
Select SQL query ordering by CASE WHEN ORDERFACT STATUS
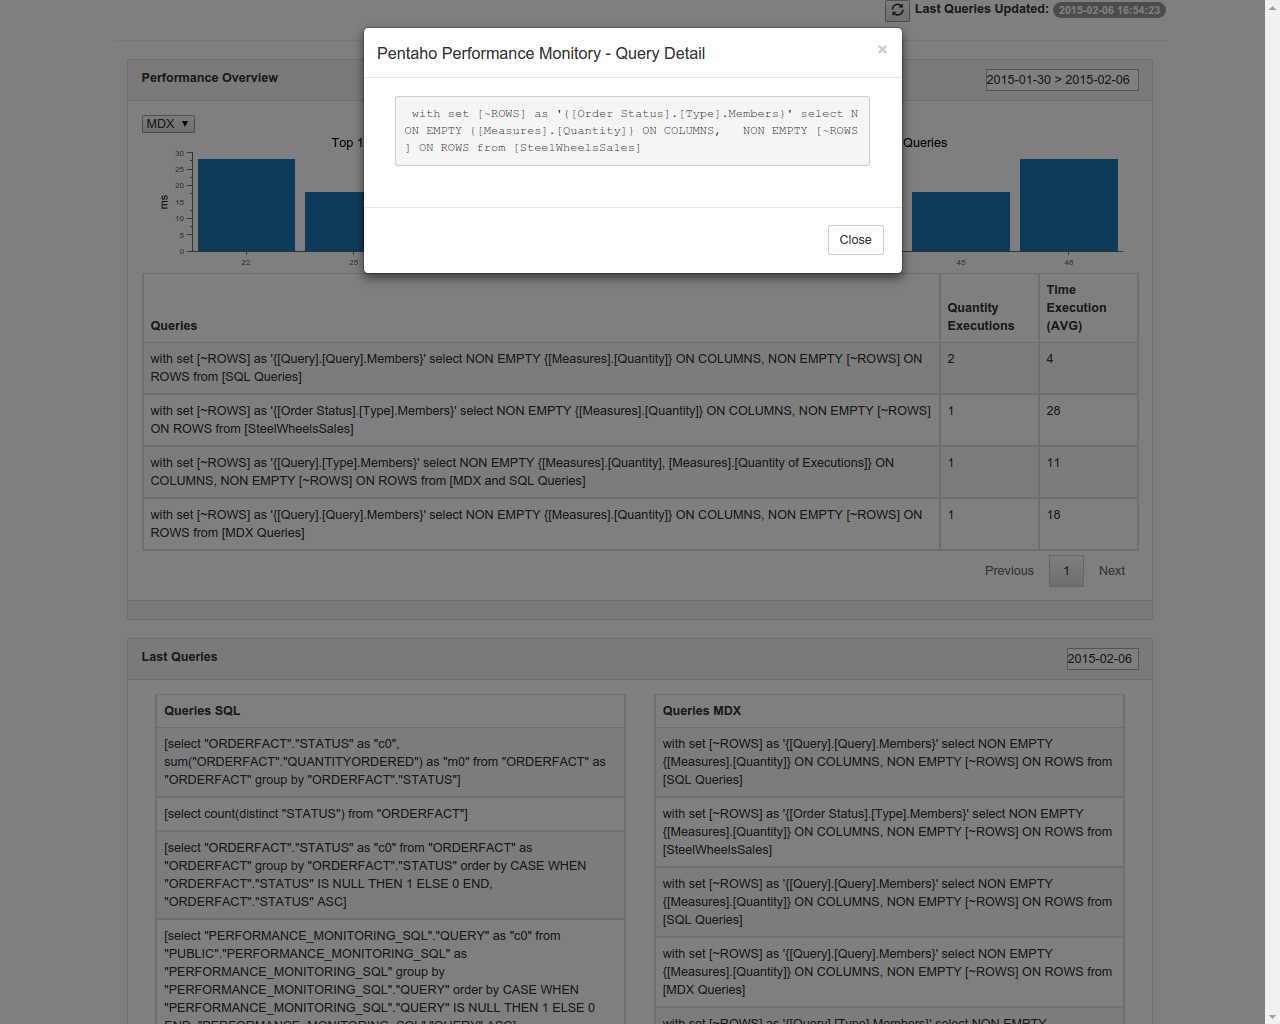point(390,875)
